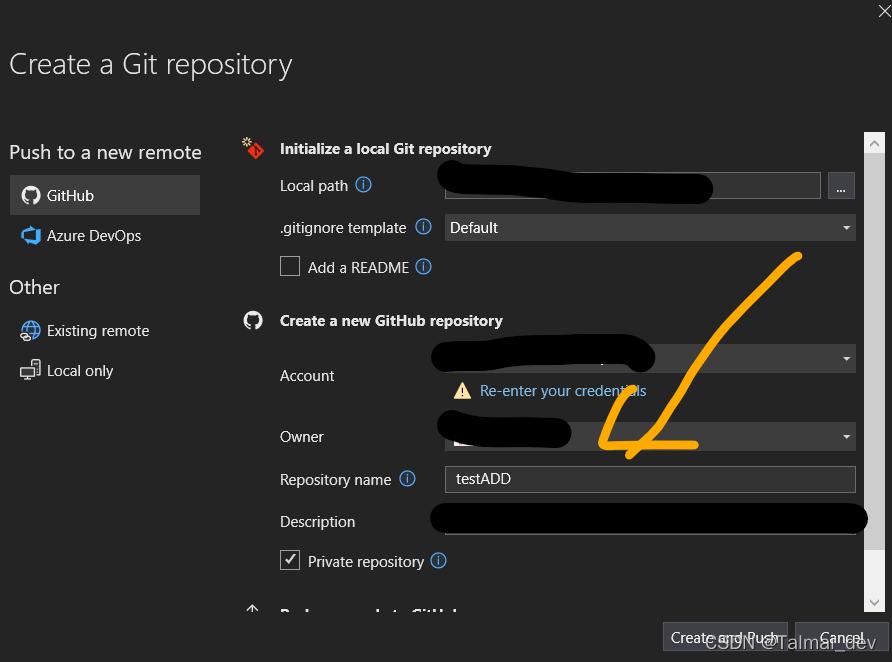Screen dimensions: 892x662
Task: Click the scrollbar down arrow
Action: tap(874, 602)
